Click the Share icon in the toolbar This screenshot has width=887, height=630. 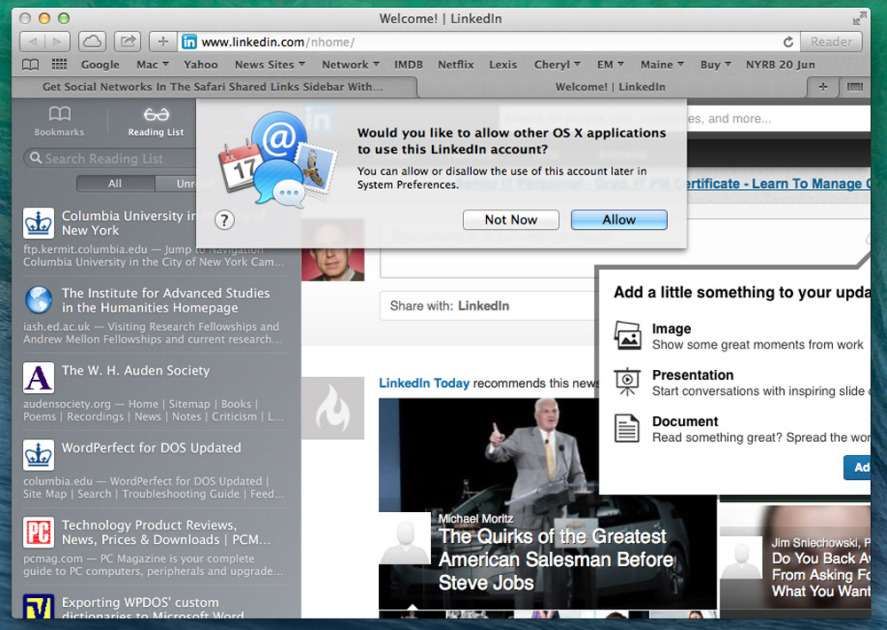pyautogui.click(x=127, y=42)
